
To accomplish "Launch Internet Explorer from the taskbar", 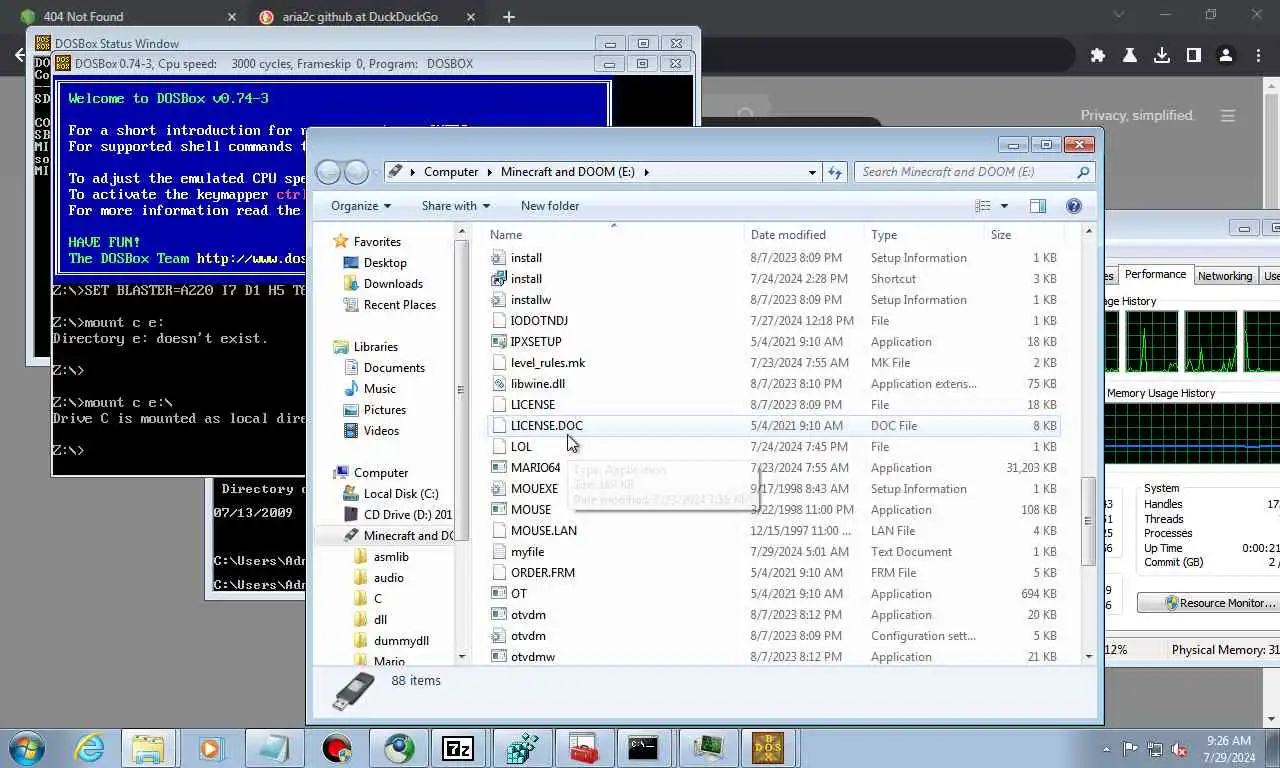I will [90, 748].
